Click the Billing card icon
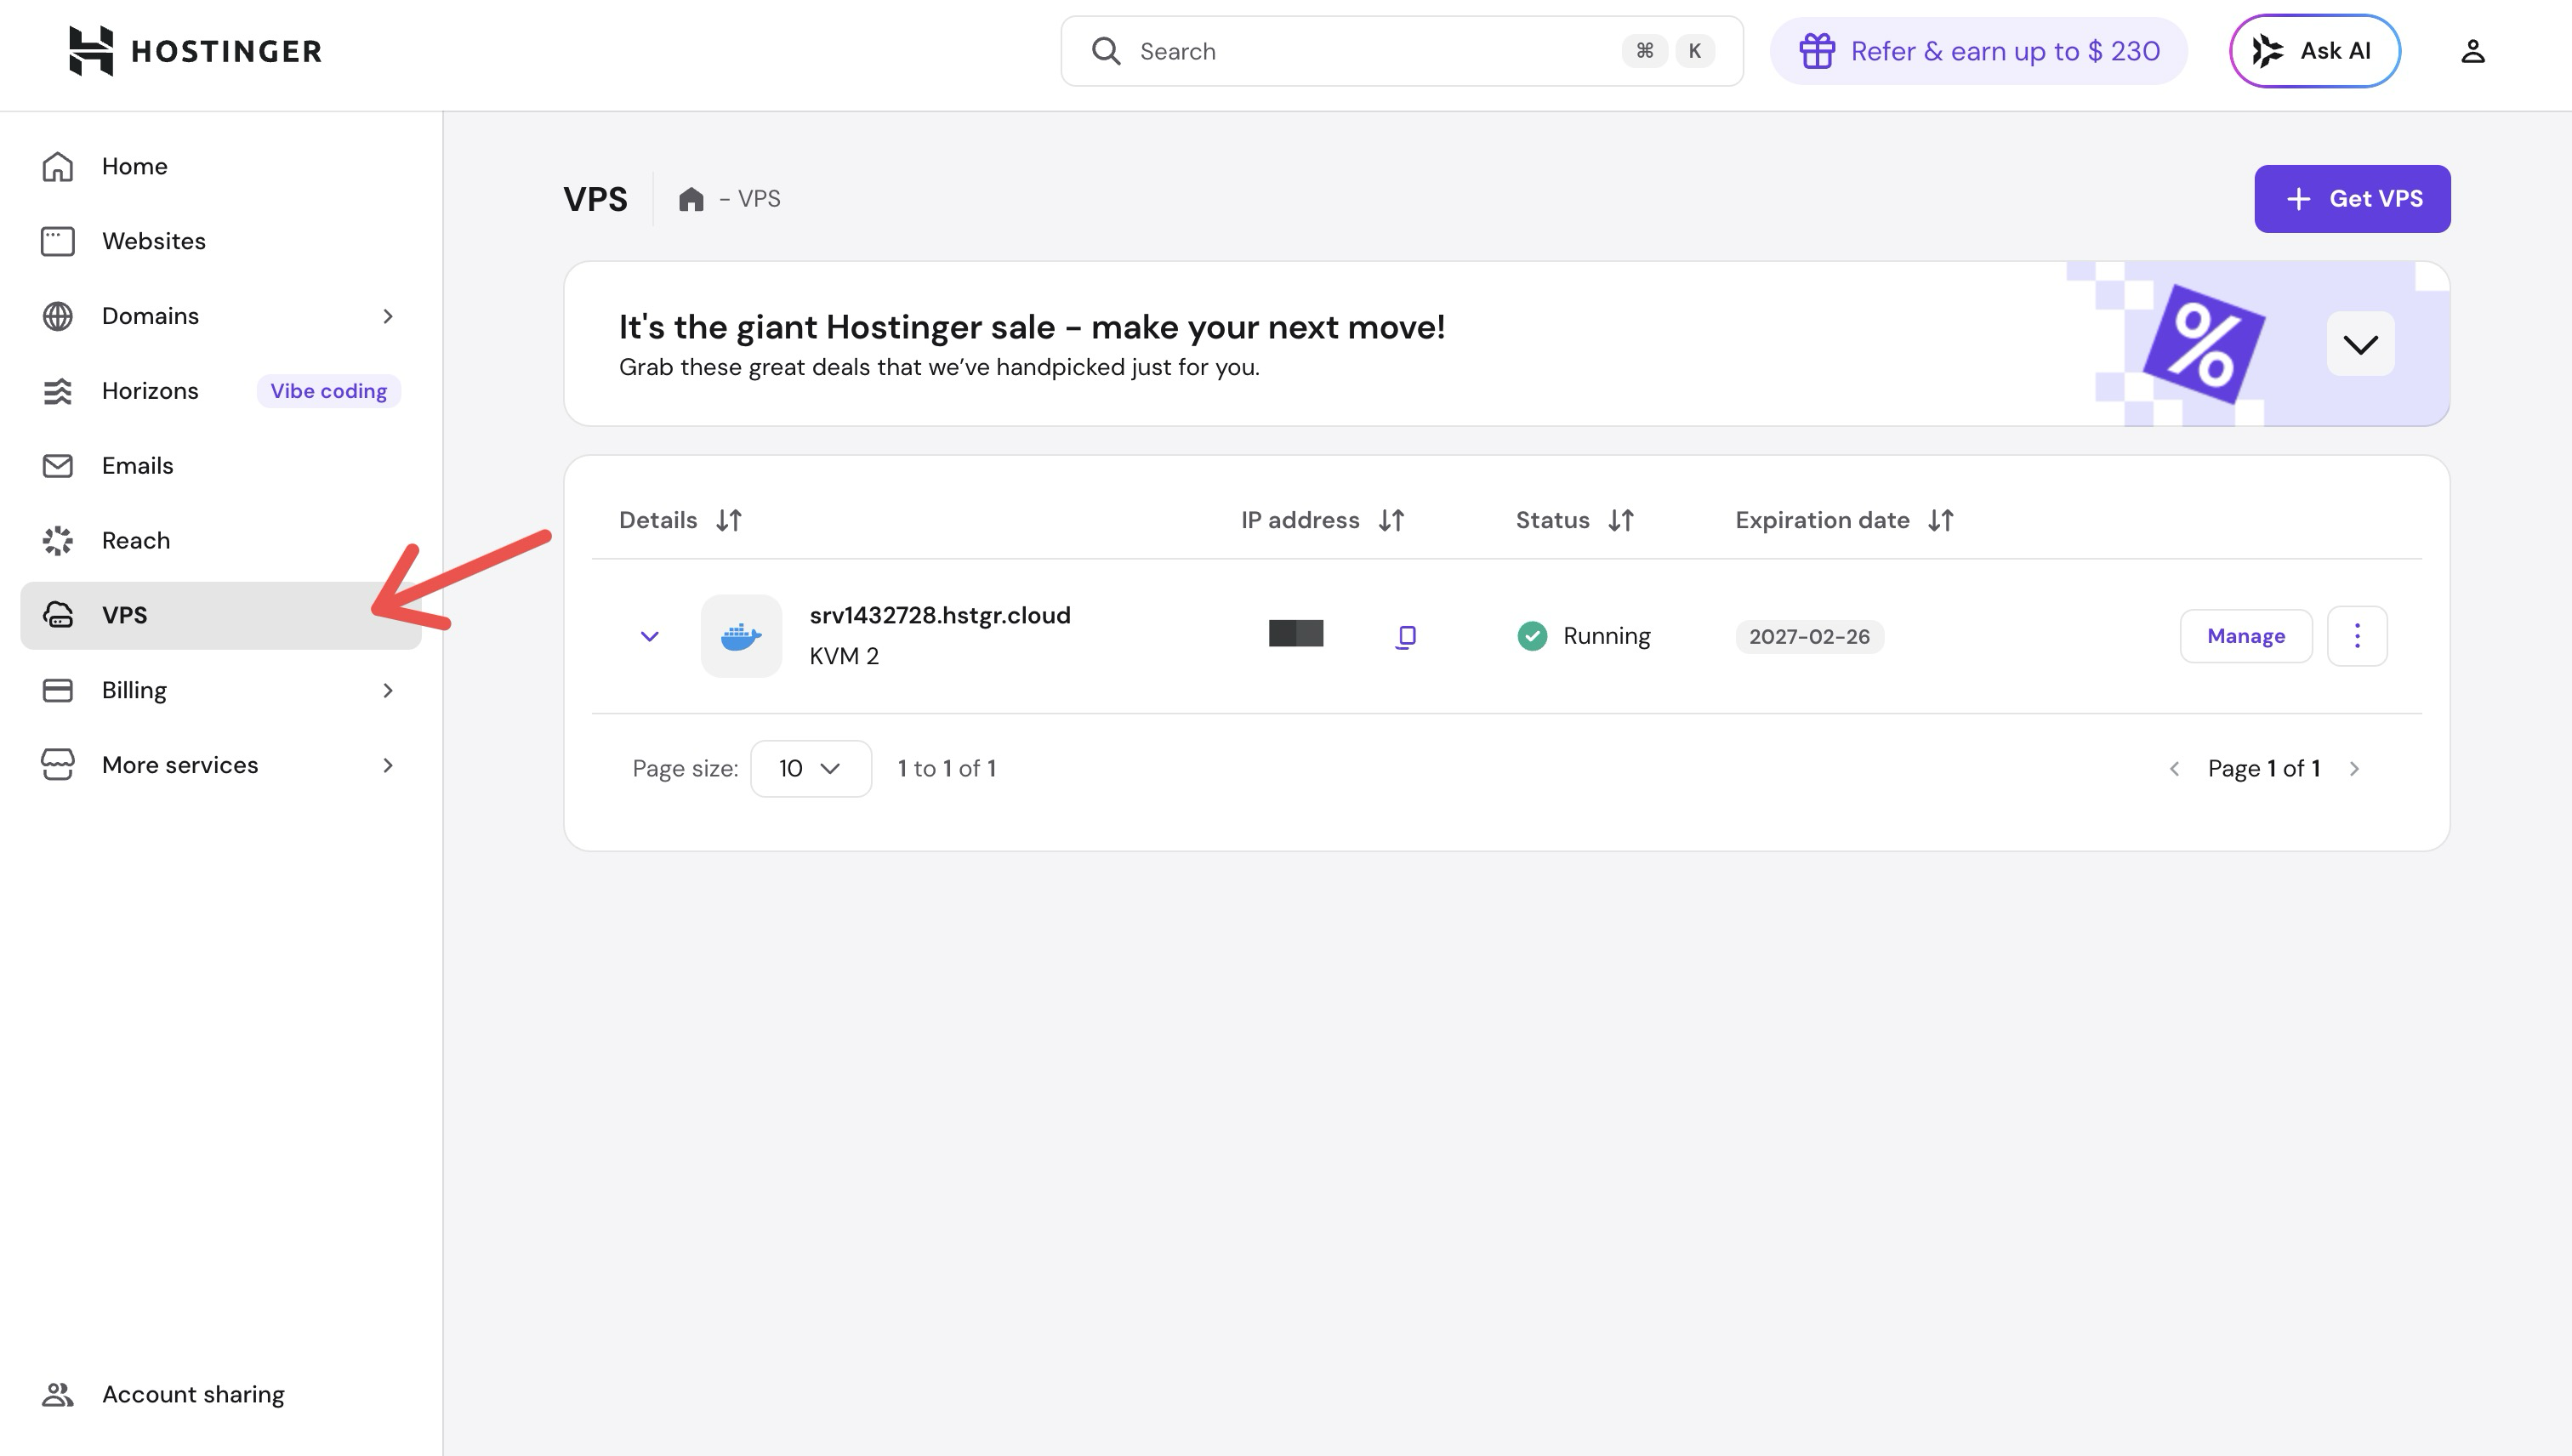The width and height of the screenshot is (2572, 1456). coord(58,691)
